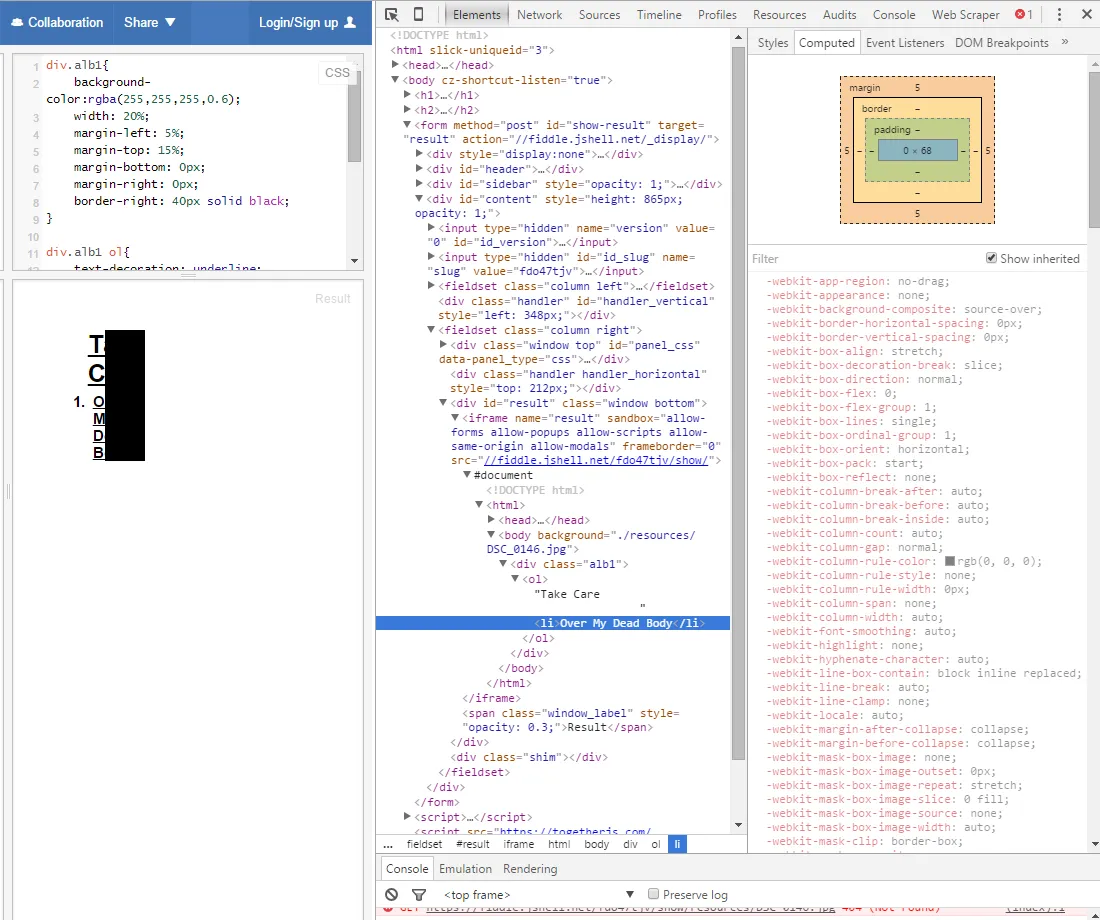Image resolution: width=1100 pixels, height=920 pixels.
Task: Expand the head element node
Action: tap(395, 65)
